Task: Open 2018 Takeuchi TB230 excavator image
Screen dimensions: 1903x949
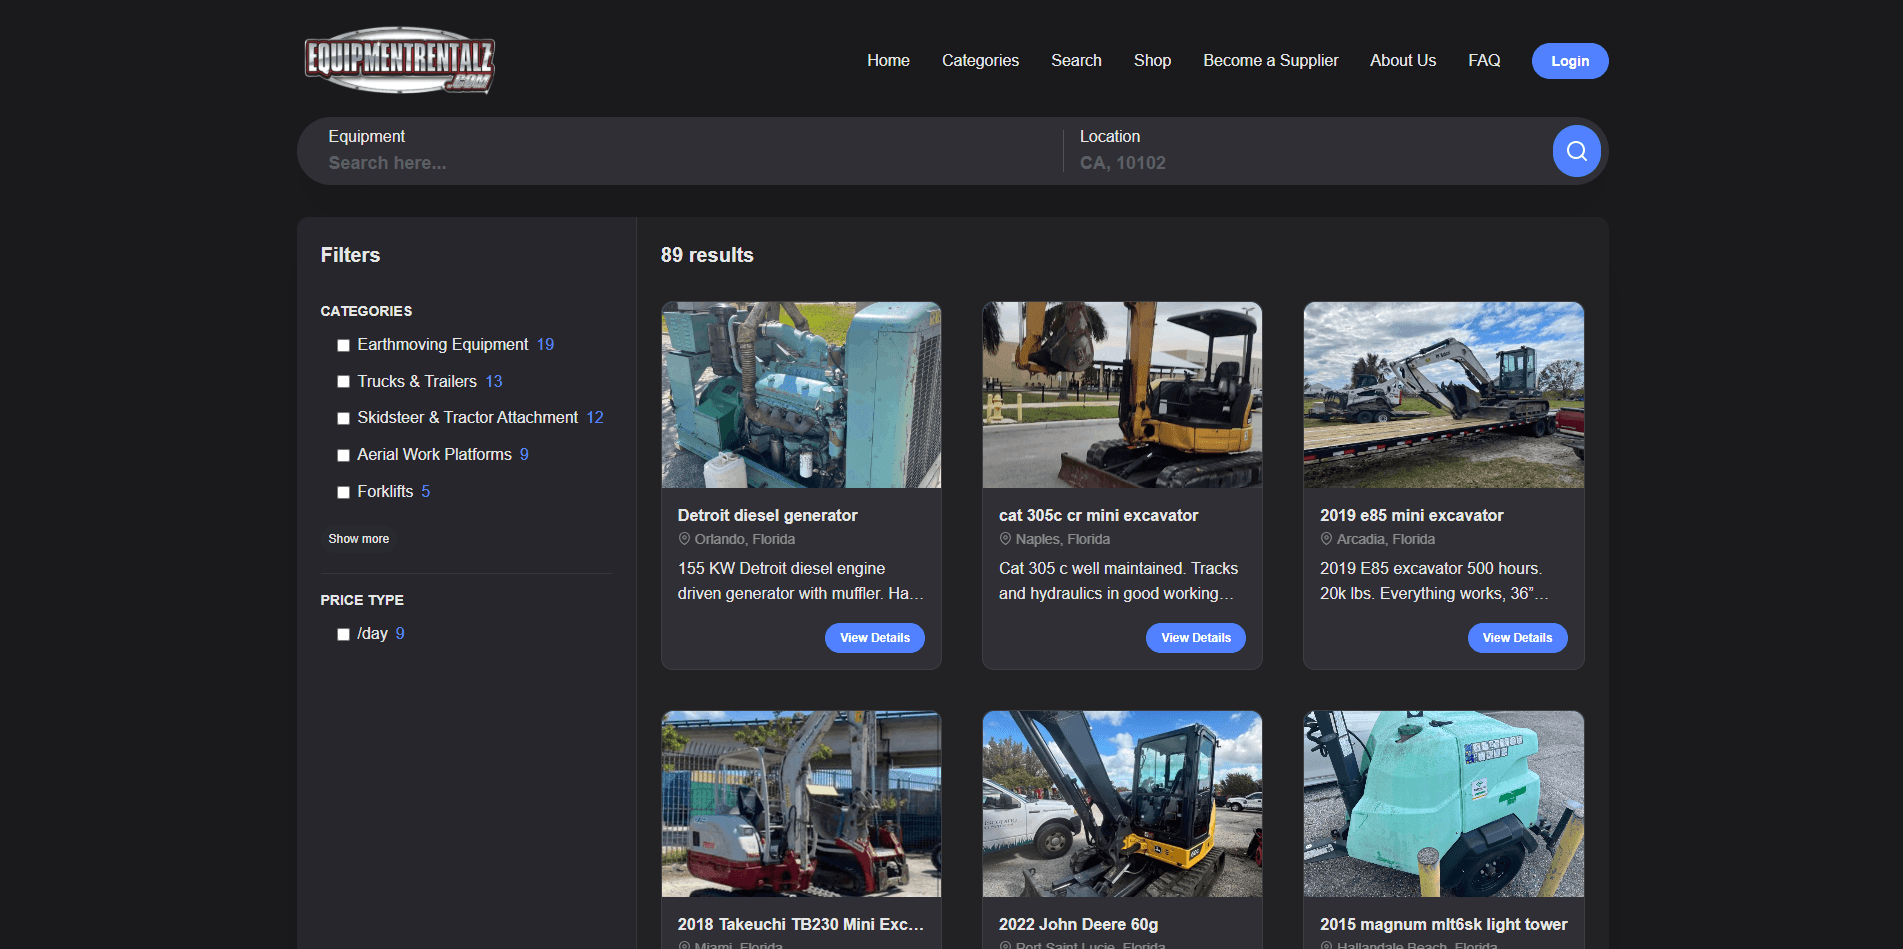Action: pos(801,804)
